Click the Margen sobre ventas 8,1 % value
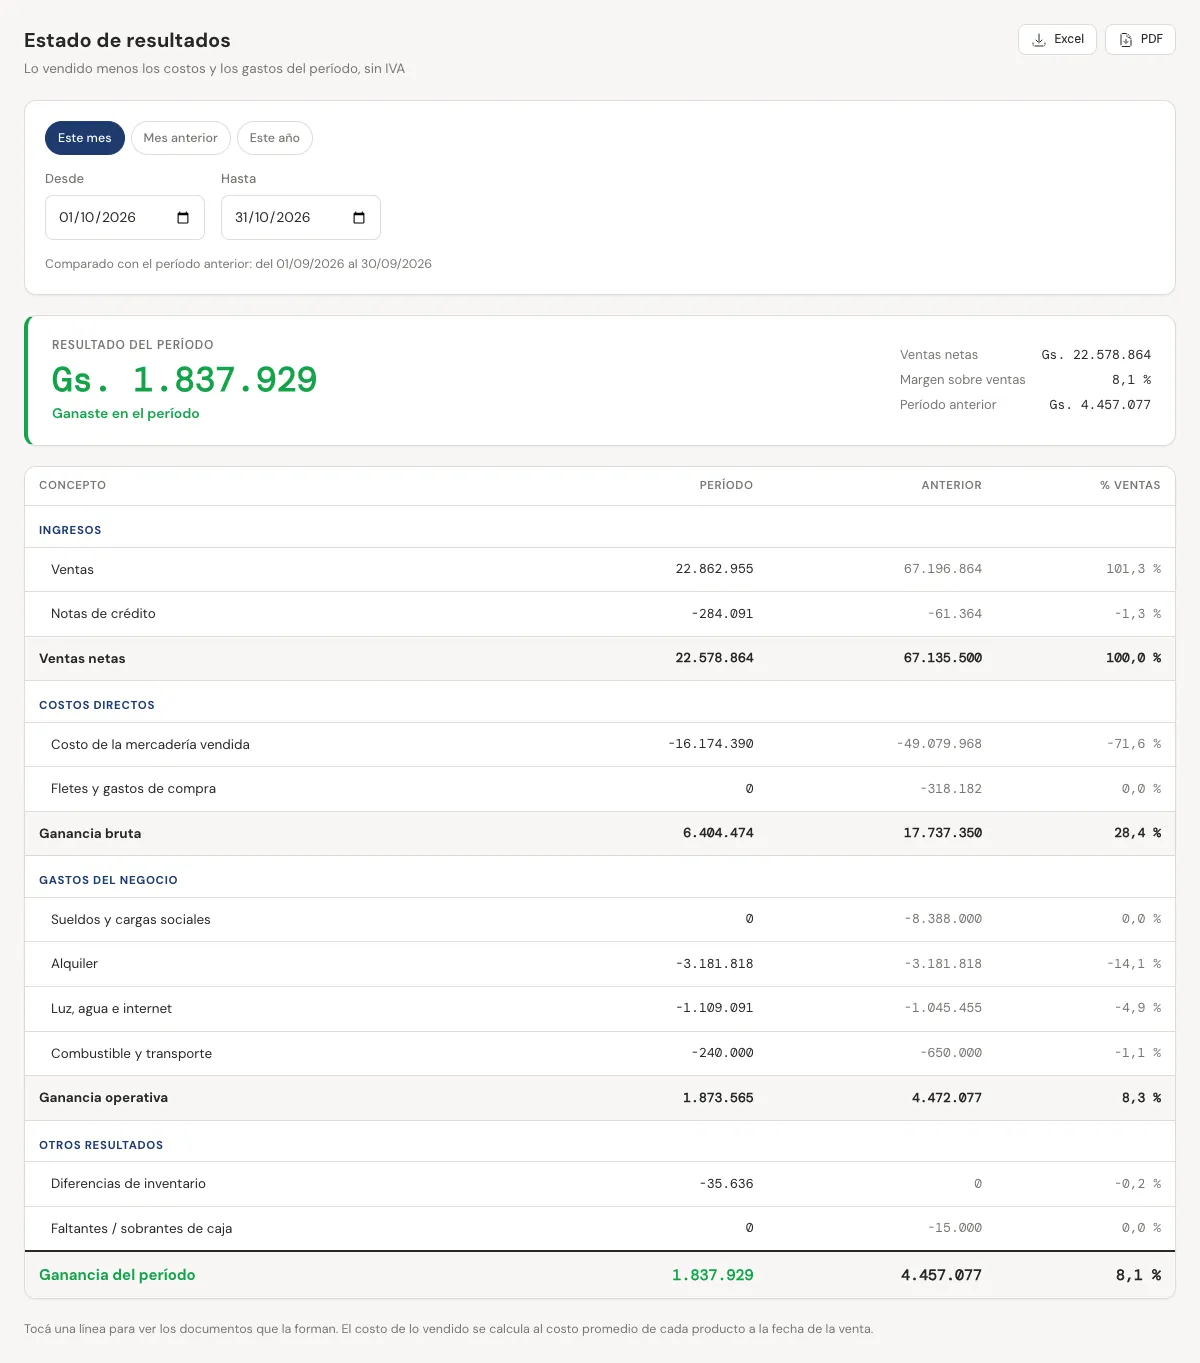The width and height of the screenshot is (1200, 1363). click(x=1131, y=380)
